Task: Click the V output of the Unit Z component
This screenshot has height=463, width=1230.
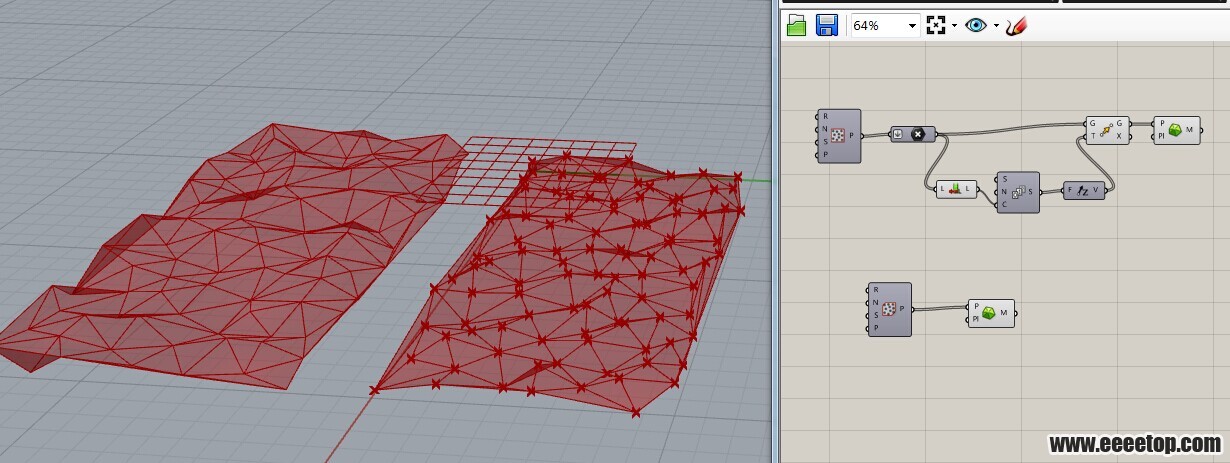Action: click(x=1098, y=189)
